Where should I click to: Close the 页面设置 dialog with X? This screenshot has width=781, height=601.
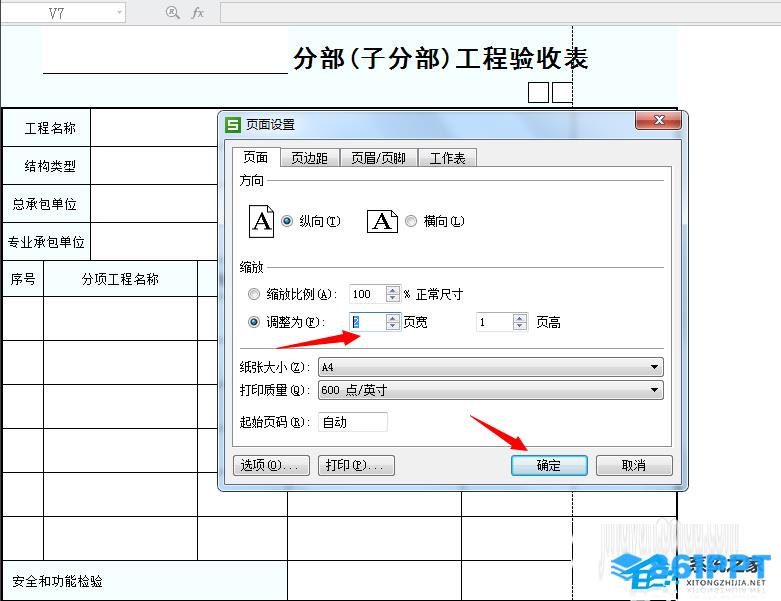[x=658, y=120]
